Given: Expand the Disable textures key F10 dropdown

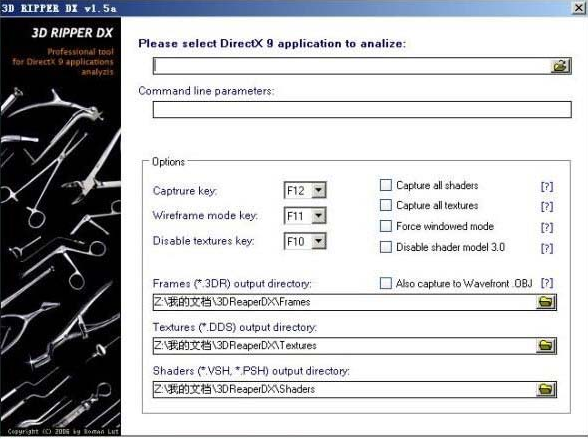Looking at the screenshot, I should (x=318, y=241).
